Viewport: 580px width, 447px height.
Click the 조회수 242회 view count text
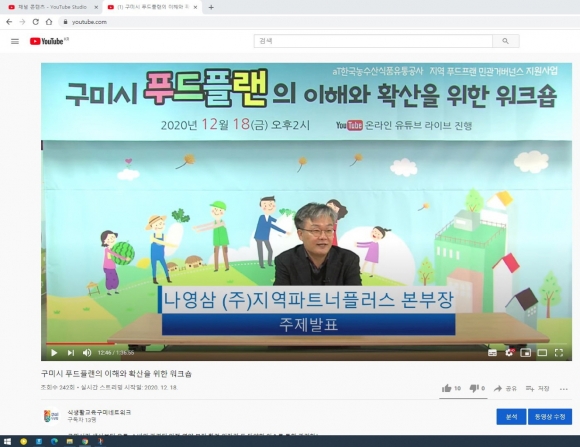(57, 387)
